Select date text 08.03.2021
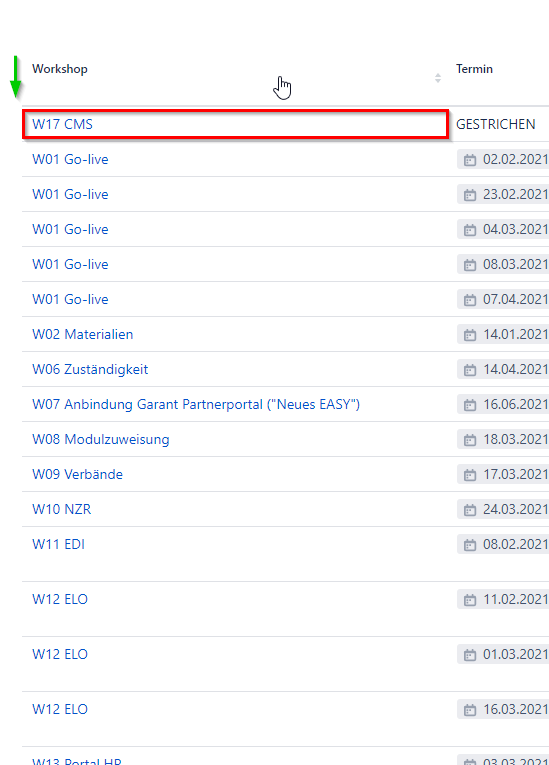 516,264
